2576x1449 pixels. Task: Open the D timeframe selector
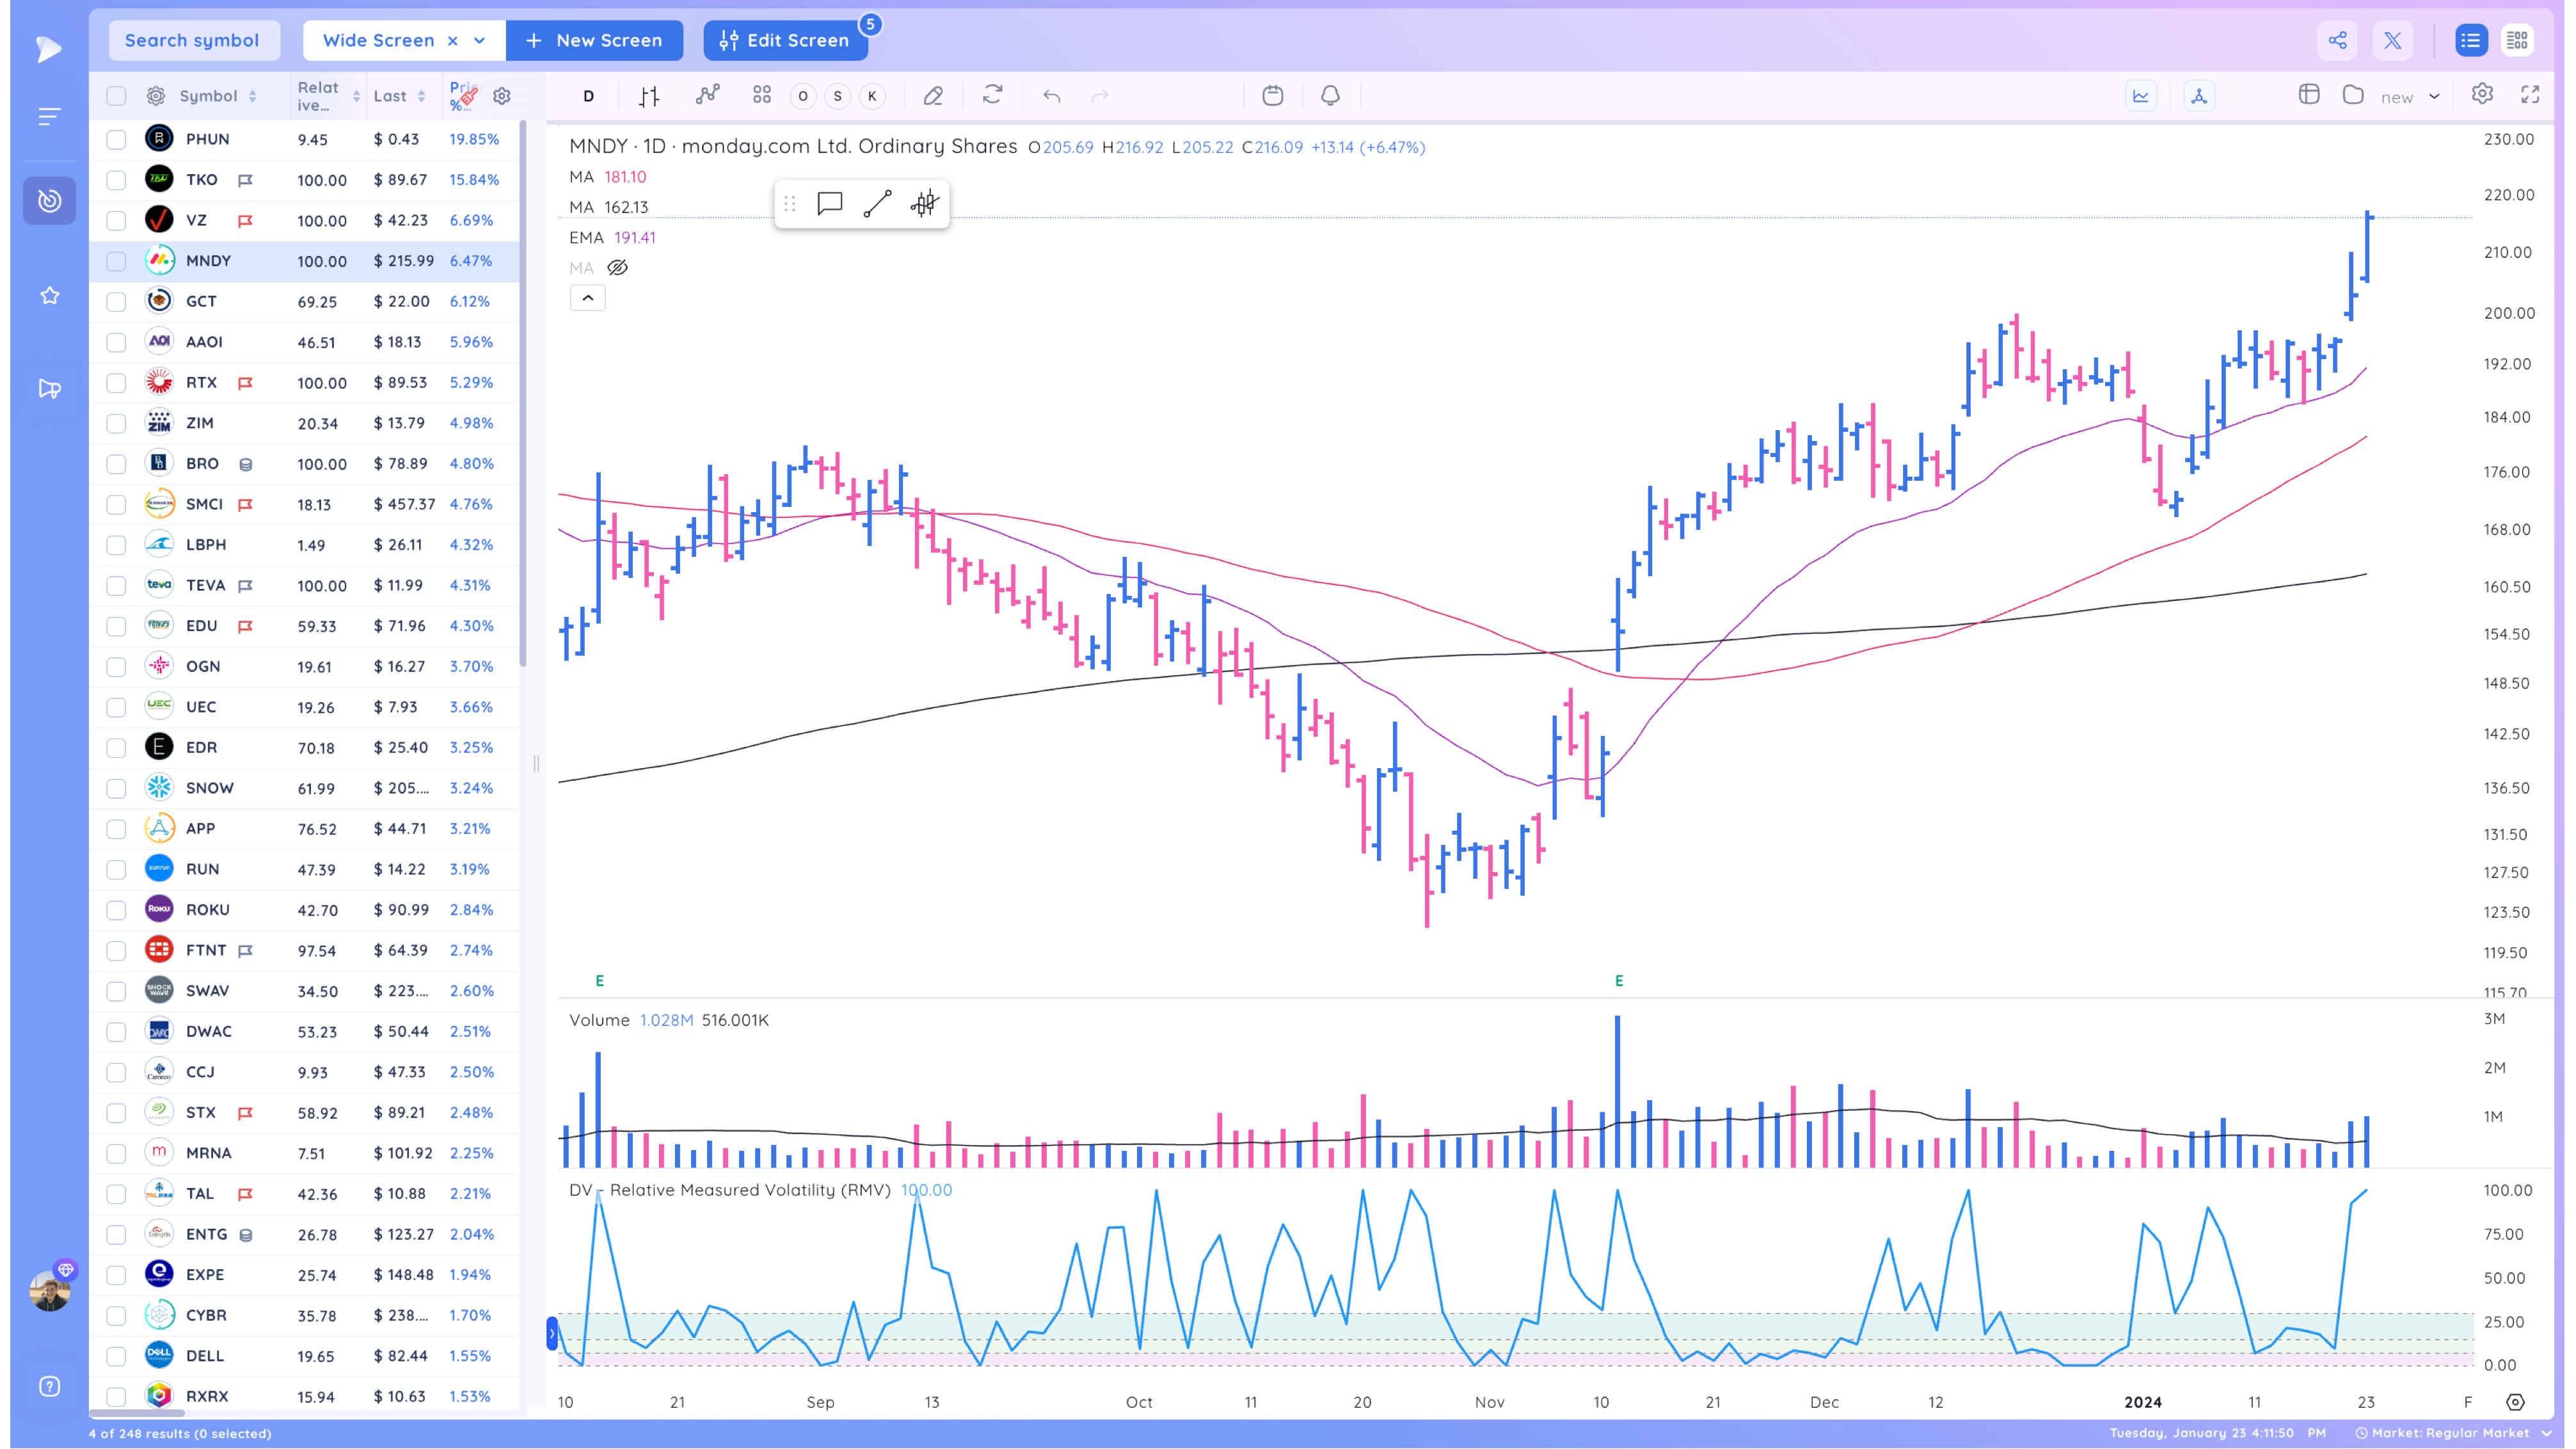point(589,96)
